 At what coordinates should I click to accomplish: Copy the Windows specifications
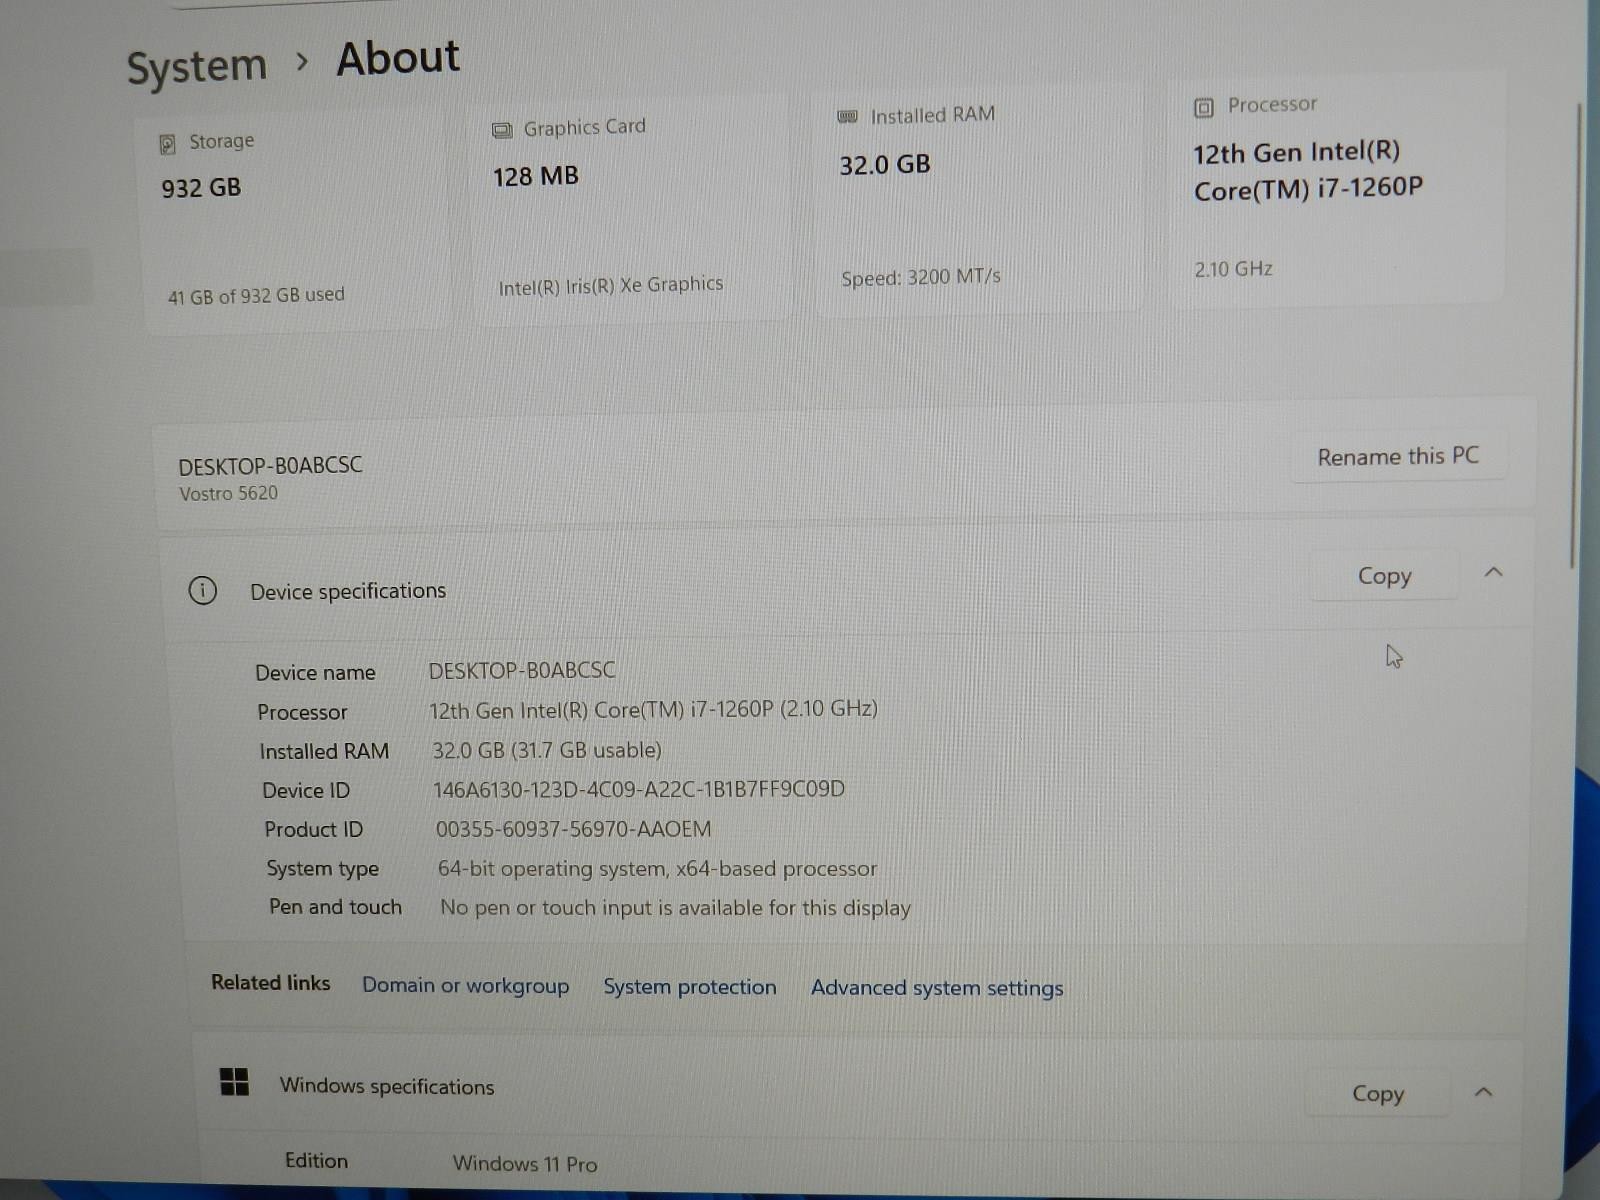(x=1378, y=1094)
